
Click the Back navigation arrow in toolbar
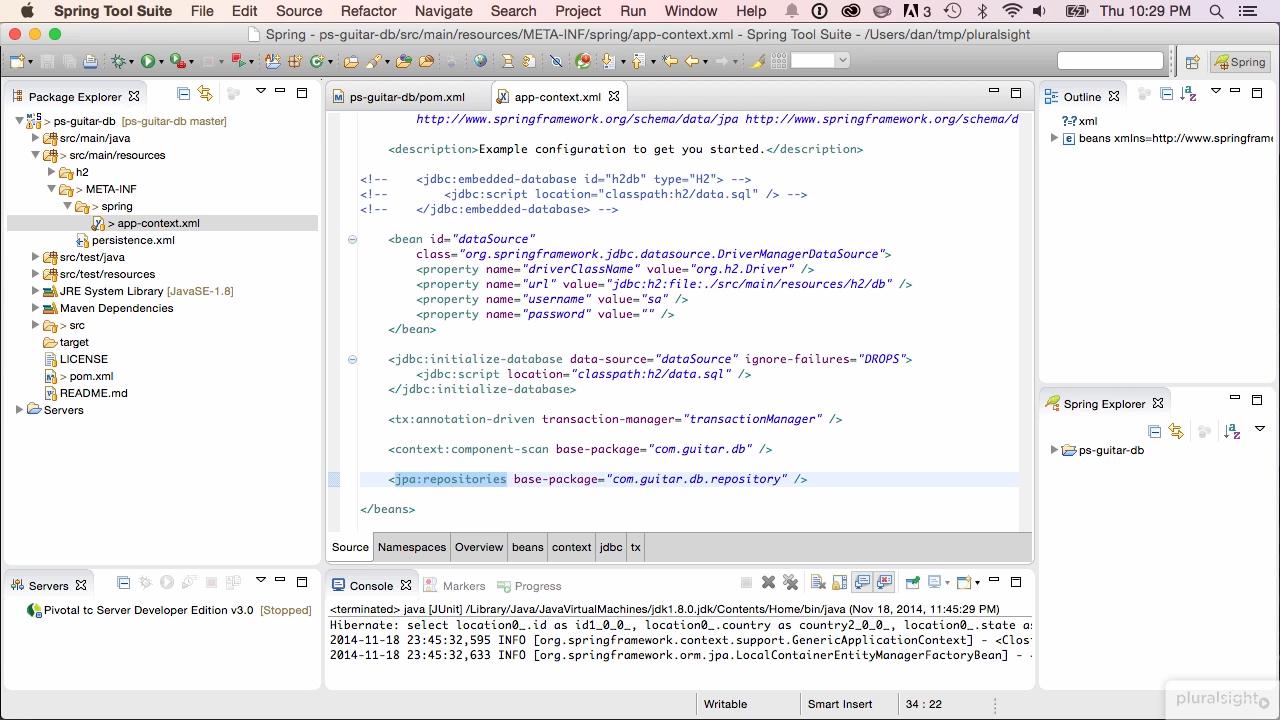pos(691,61)
